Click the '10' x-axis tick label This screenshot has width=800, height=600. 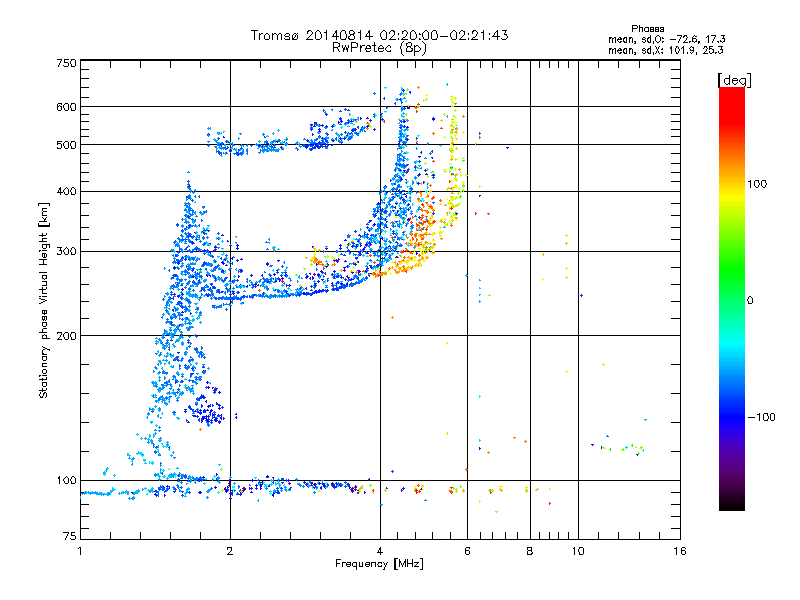coord(578,551)
